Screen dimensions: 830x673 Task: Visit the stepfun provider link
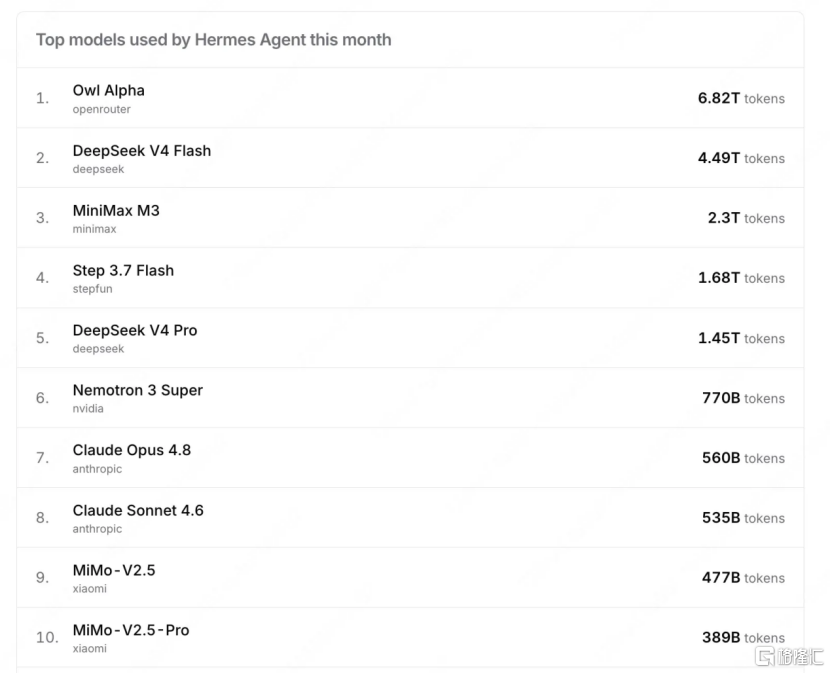point(93,289)
